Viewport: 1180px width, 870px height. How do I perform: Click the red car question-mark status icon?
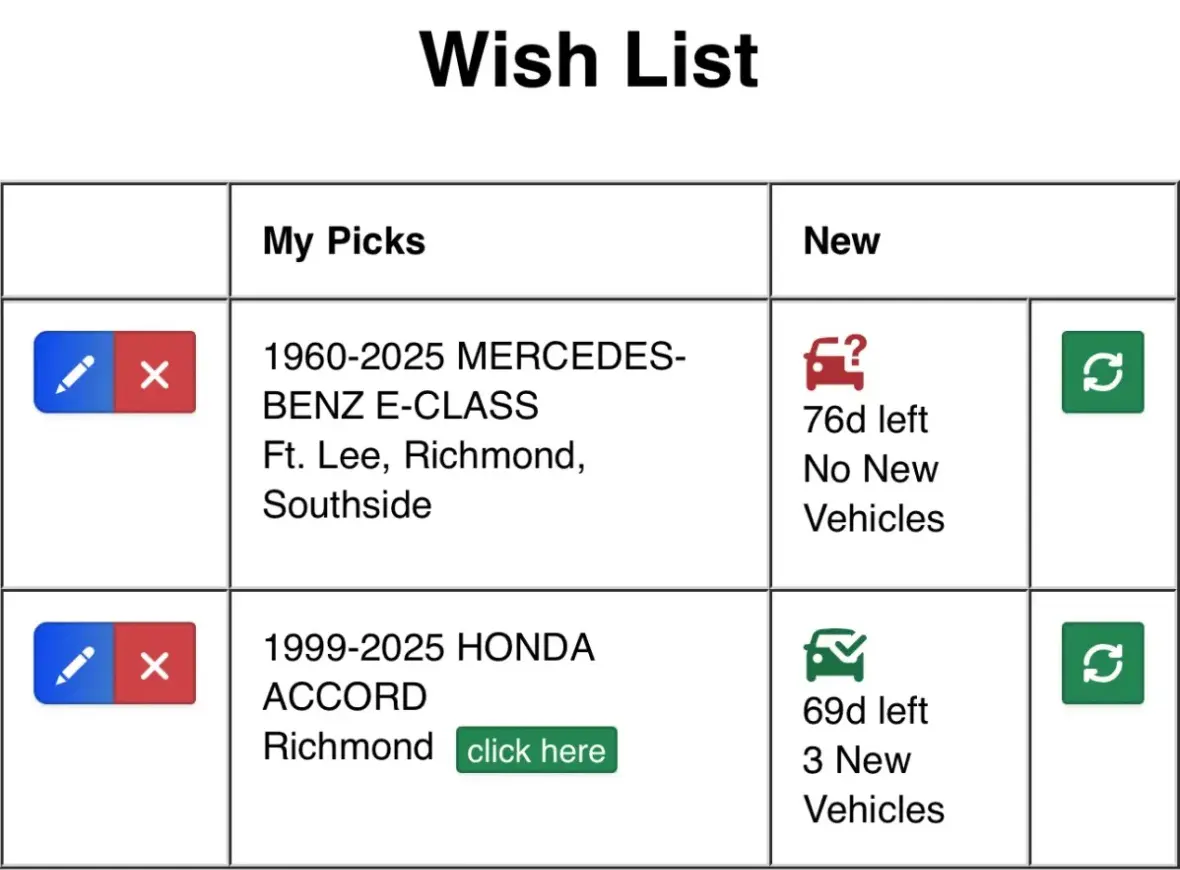click(834, 364)
